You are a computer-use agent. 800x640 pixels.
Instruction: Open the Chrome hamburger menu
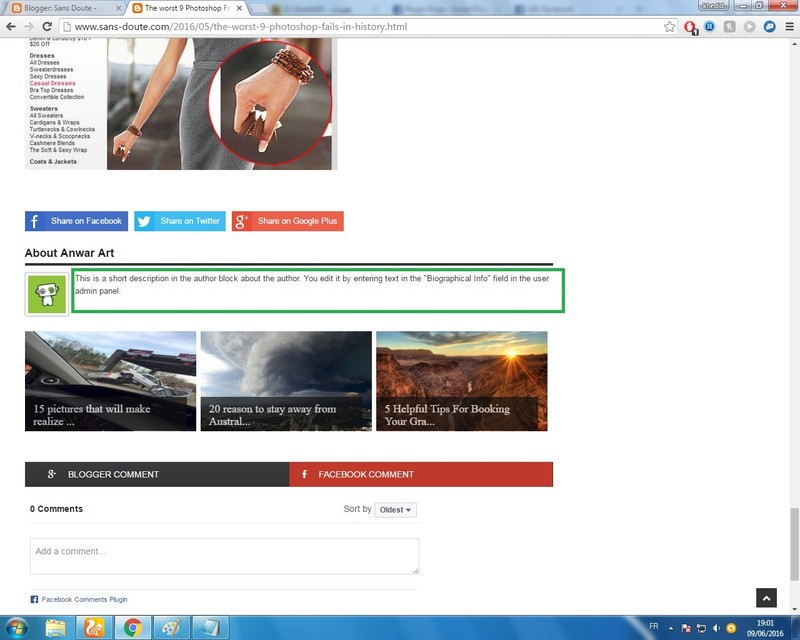pos(789,27)
